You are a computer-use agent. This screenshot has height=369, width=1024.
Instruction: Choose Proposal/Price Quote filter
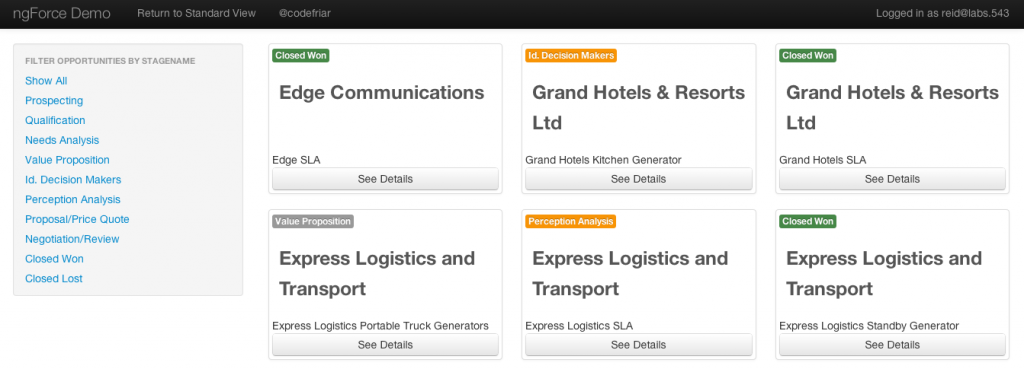click(77, 219)
